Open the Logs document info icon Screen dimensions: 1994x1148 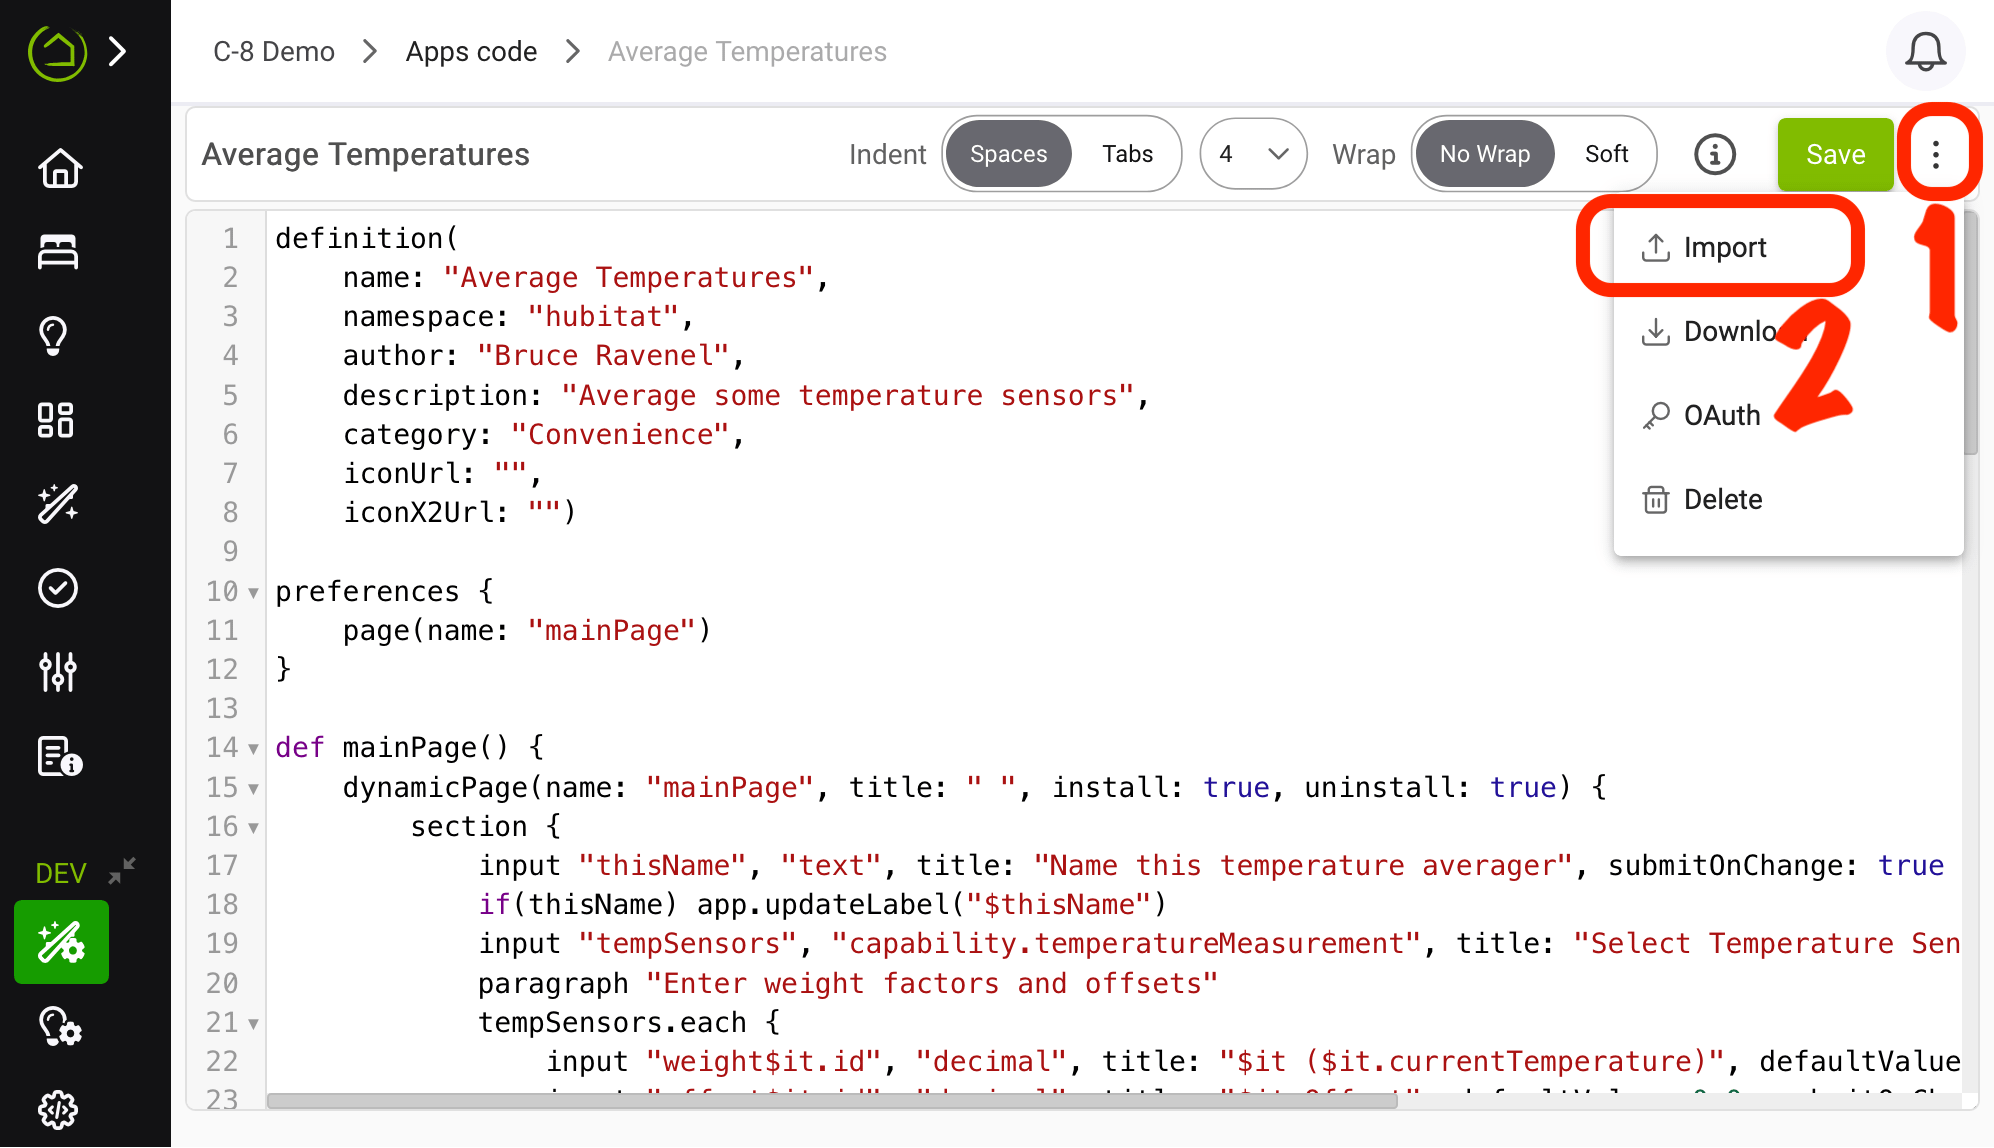(x=59, y=756)
